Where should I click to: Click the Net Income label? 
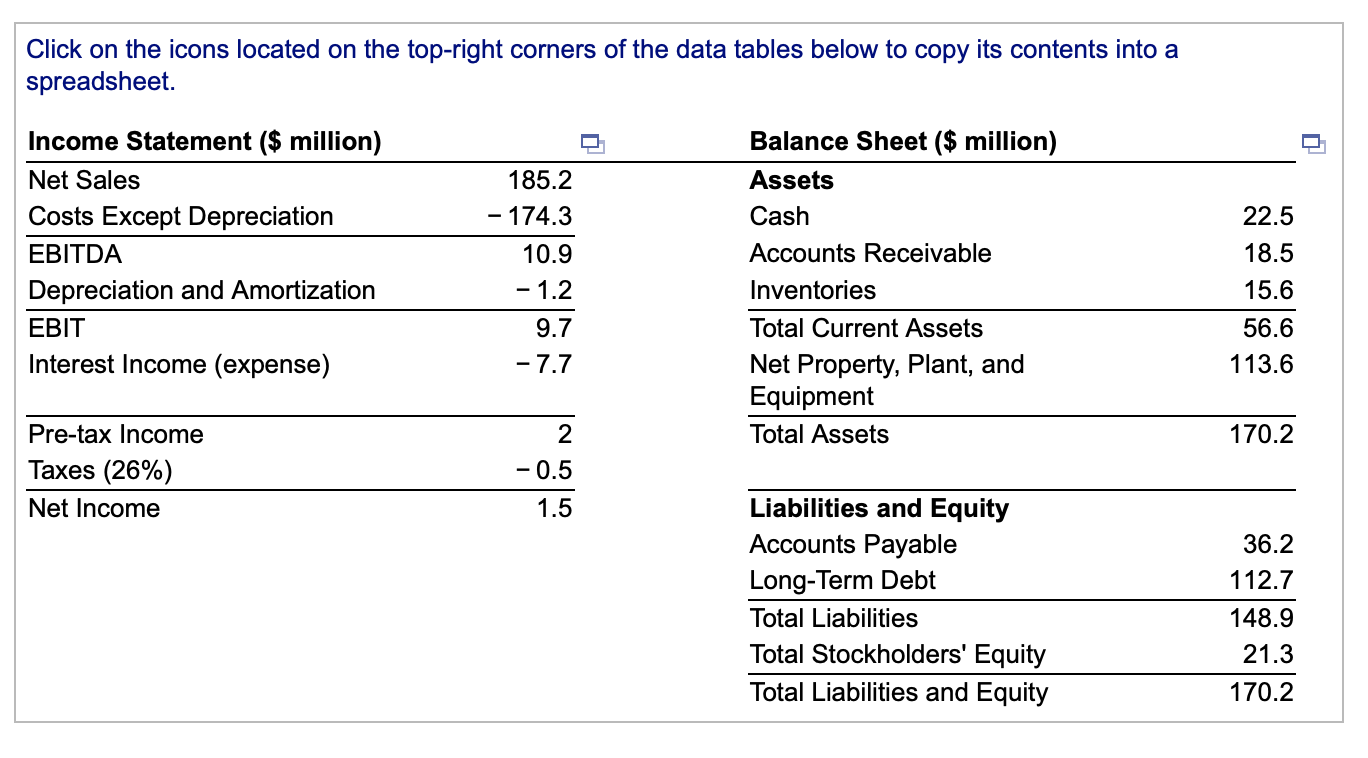click(94, 508)
